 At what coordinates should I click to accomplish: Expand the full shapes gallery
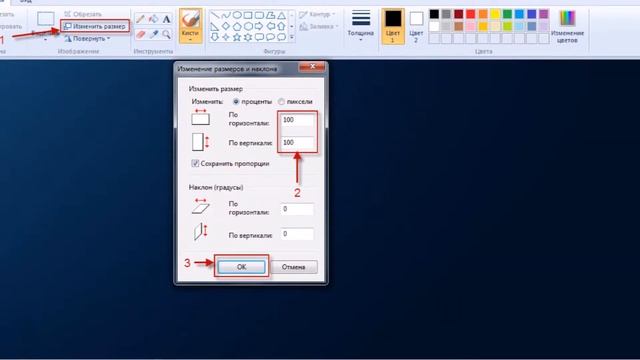tap(292, 37)
